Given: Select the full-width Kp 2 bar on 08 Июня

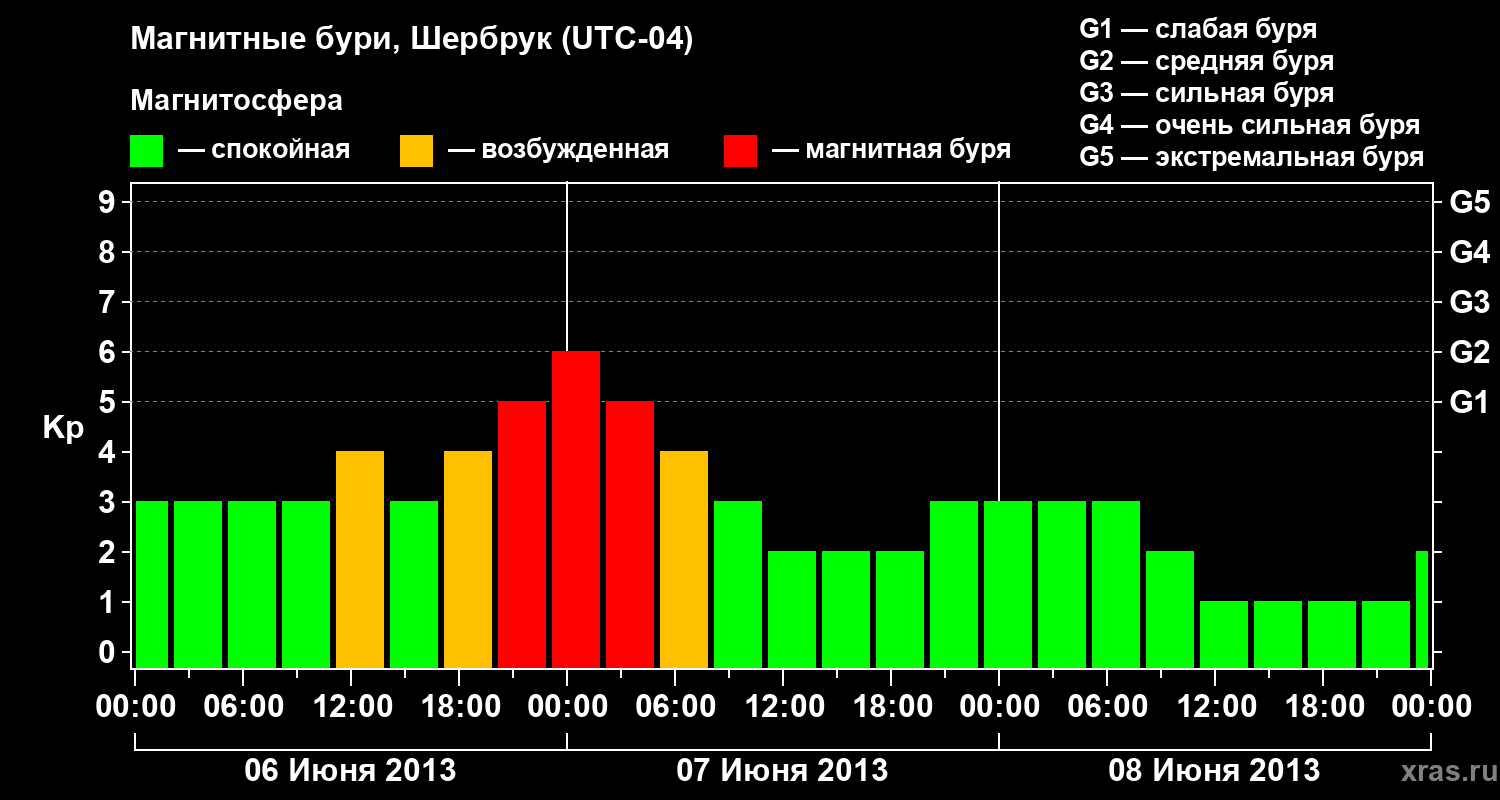Looking at the screenshot, I should click(x=1170, y=610).
